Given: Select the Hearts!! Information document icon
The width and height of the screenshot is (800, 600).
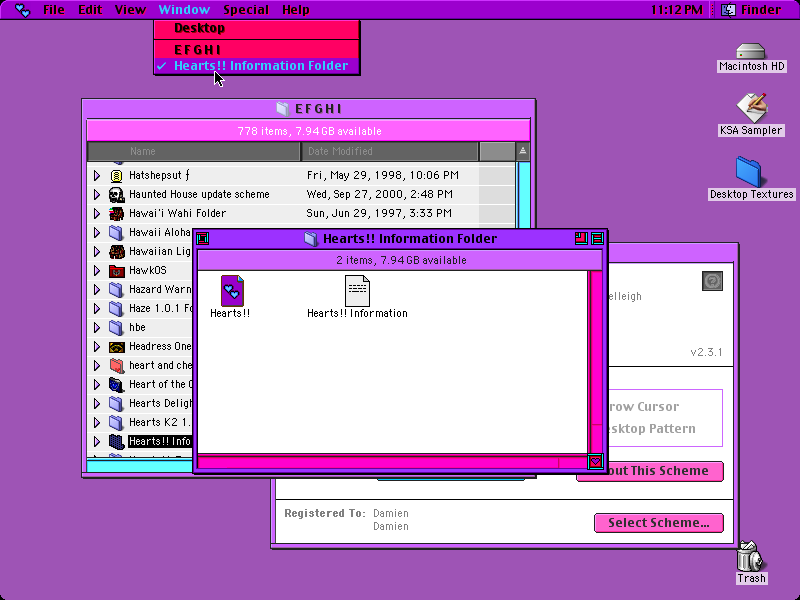Looking at the screenshot, I should (357, 291).
